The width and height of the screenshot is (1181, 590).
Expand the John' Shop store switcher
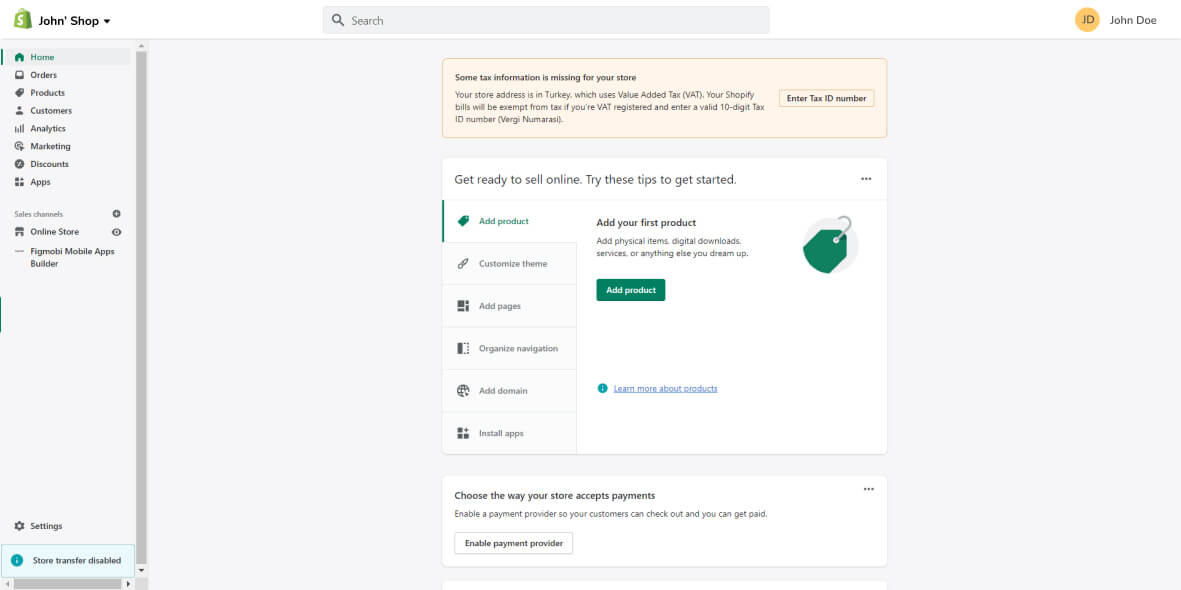[x=75, y=20]
